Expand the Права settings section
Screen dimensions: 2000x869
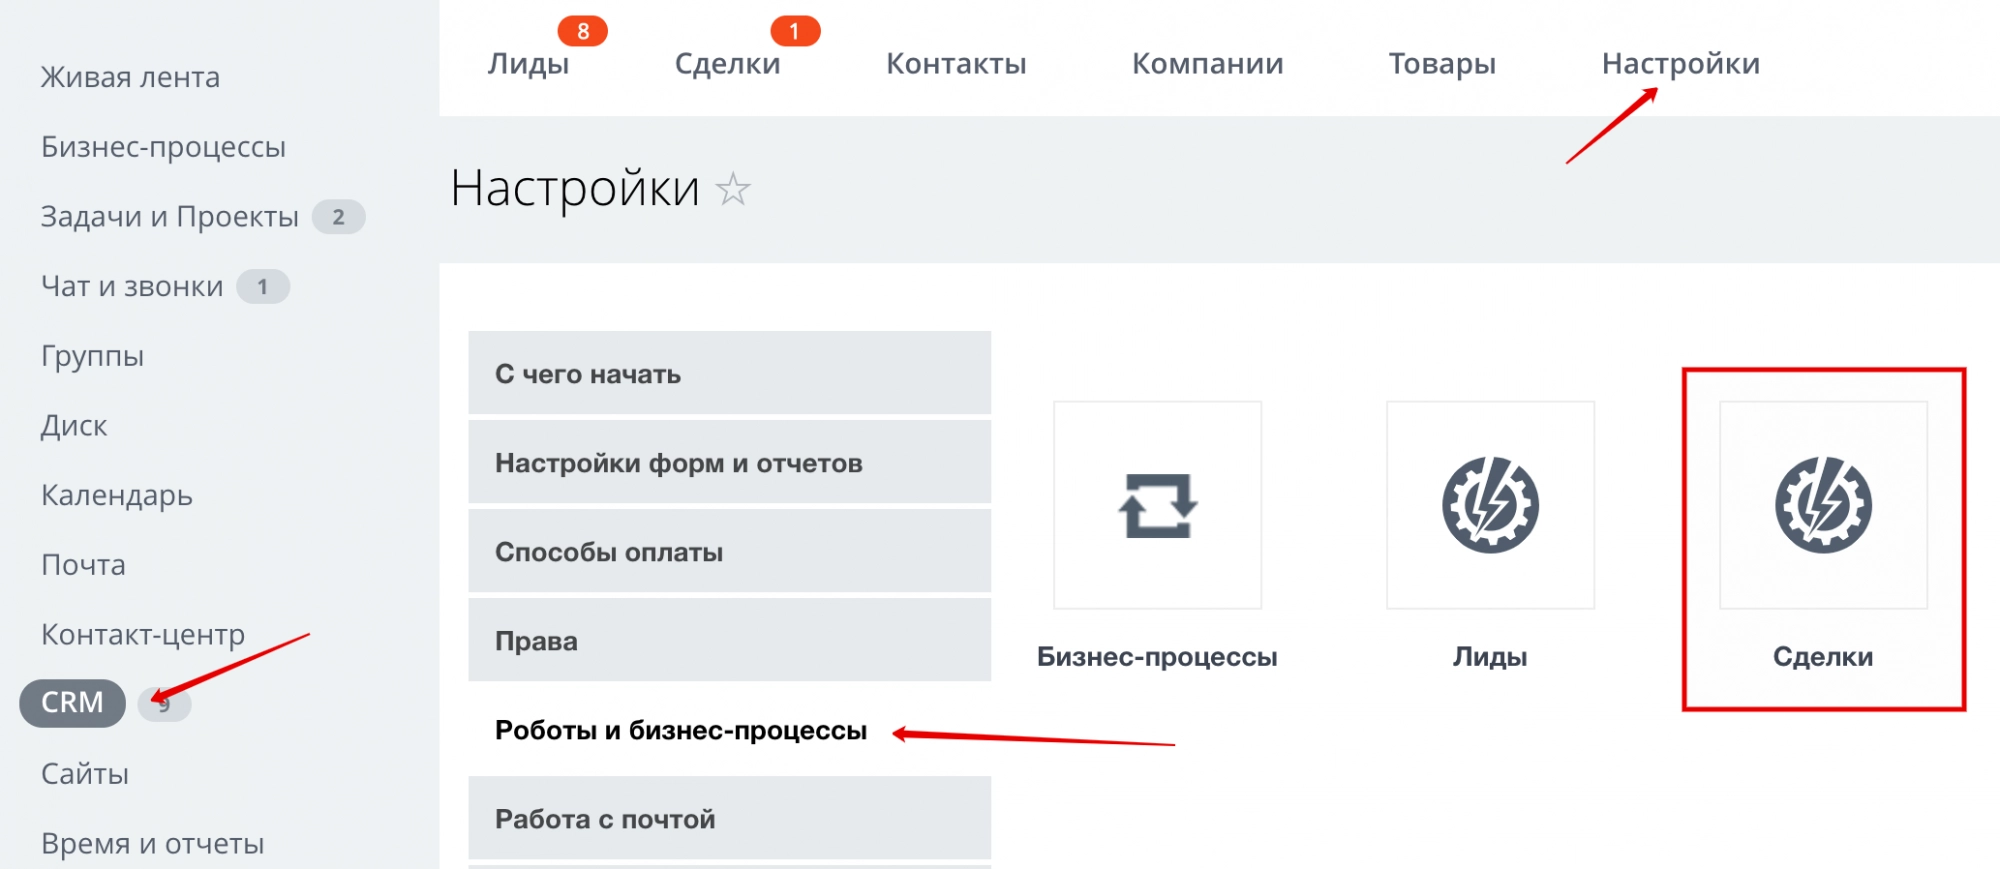[x=729, y=640]
